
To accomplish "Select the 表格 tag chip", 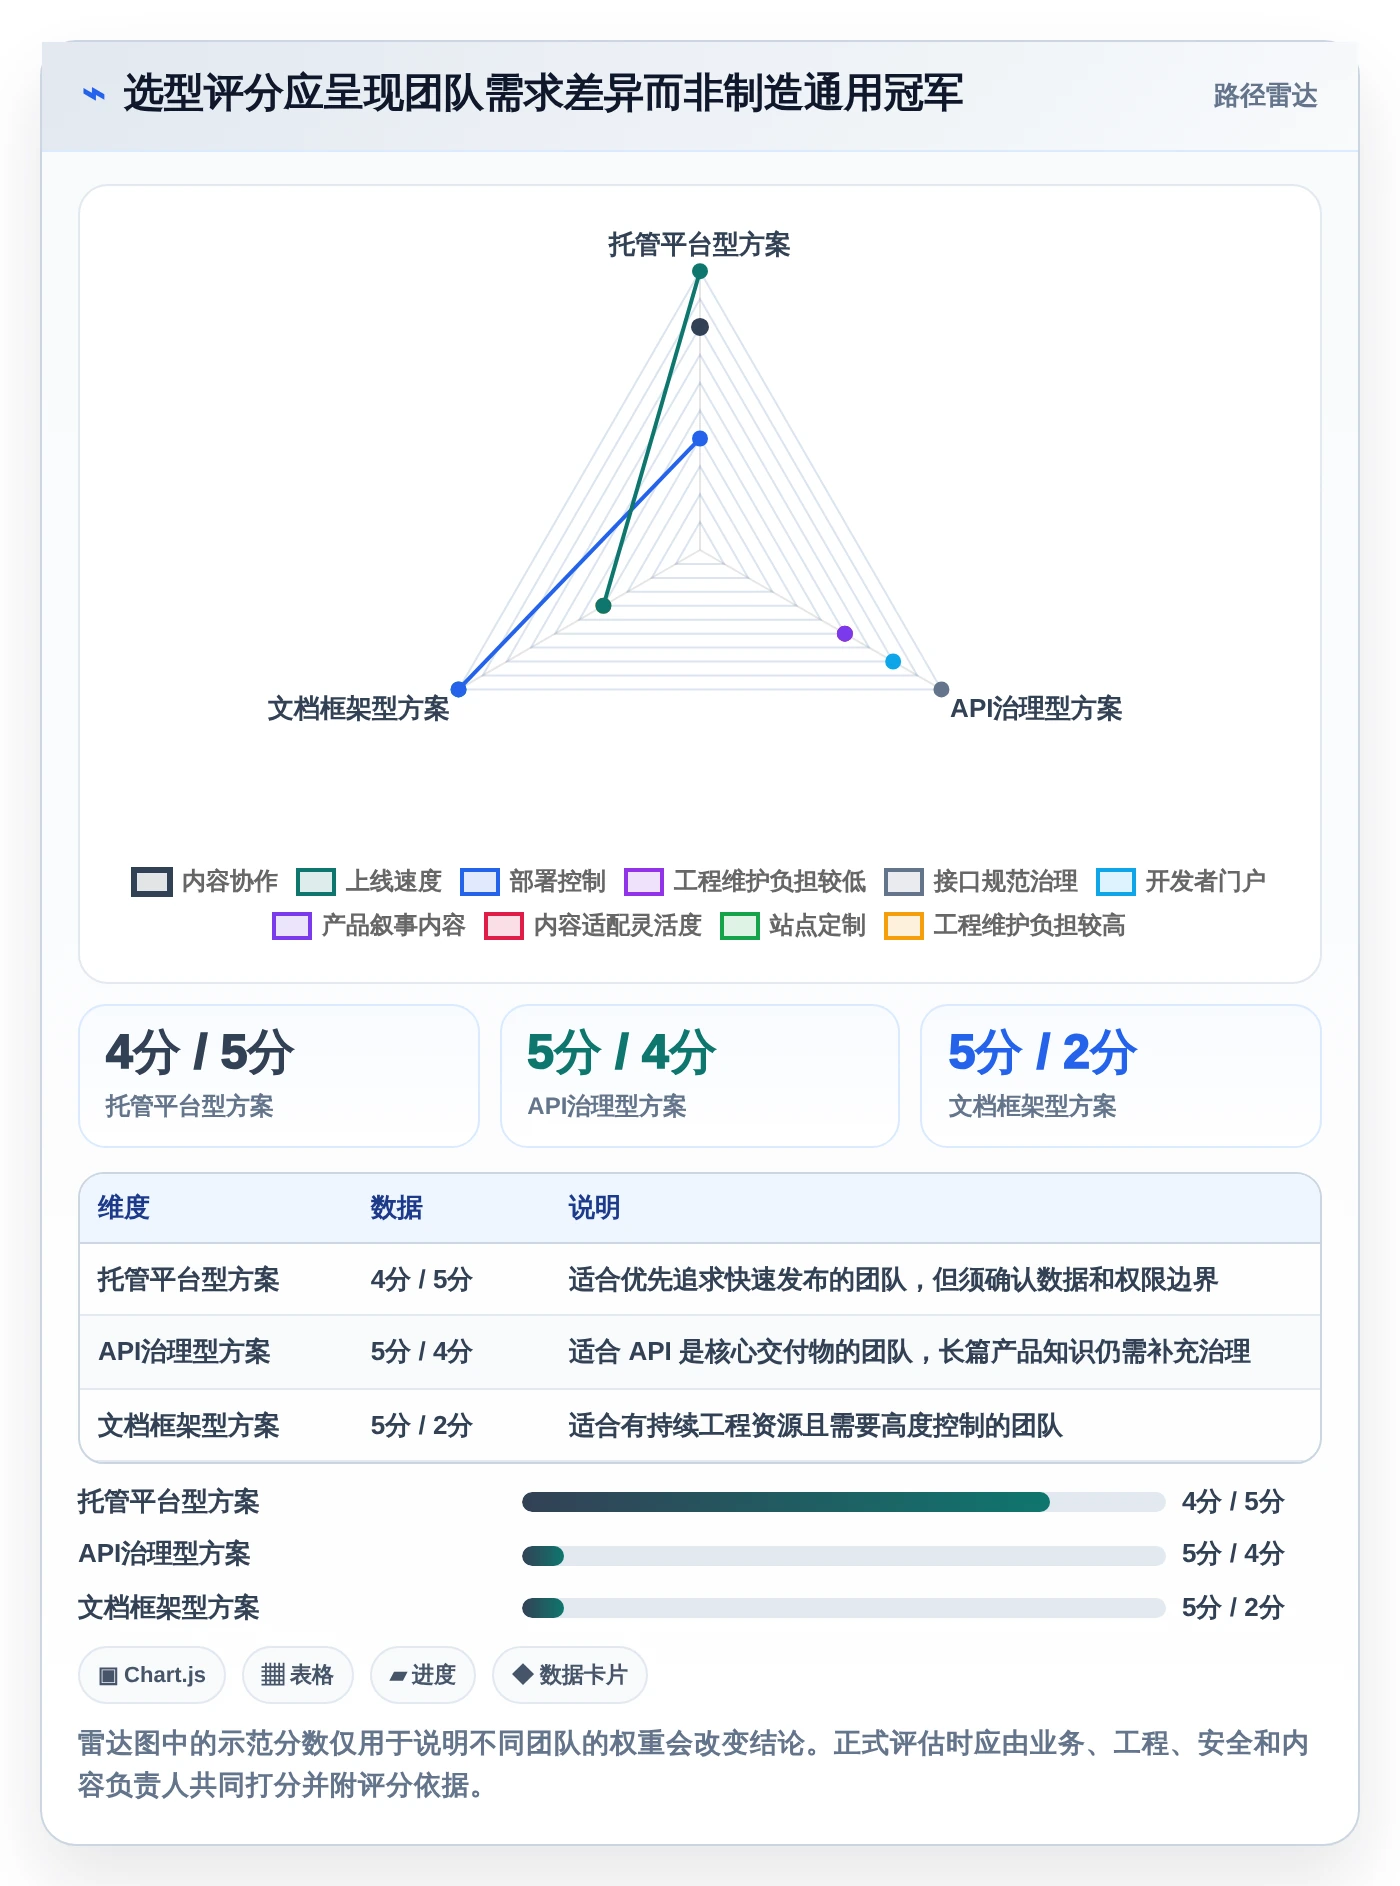I will 297,1675.
